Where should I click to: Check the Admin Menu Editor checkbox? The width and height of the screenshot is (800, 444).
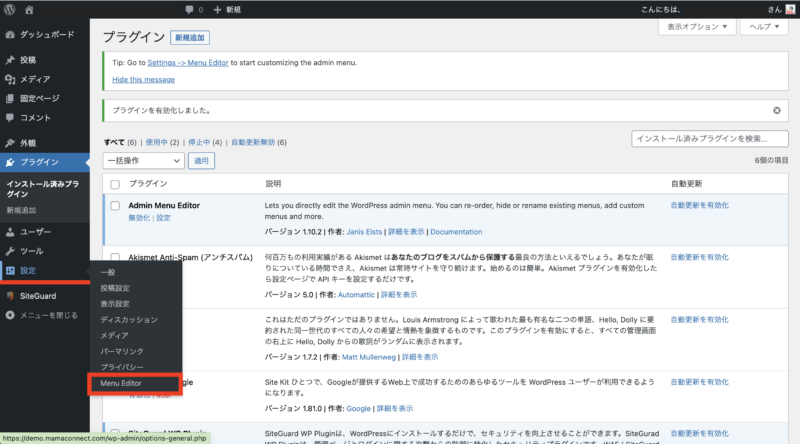click(x=115, y=206)
